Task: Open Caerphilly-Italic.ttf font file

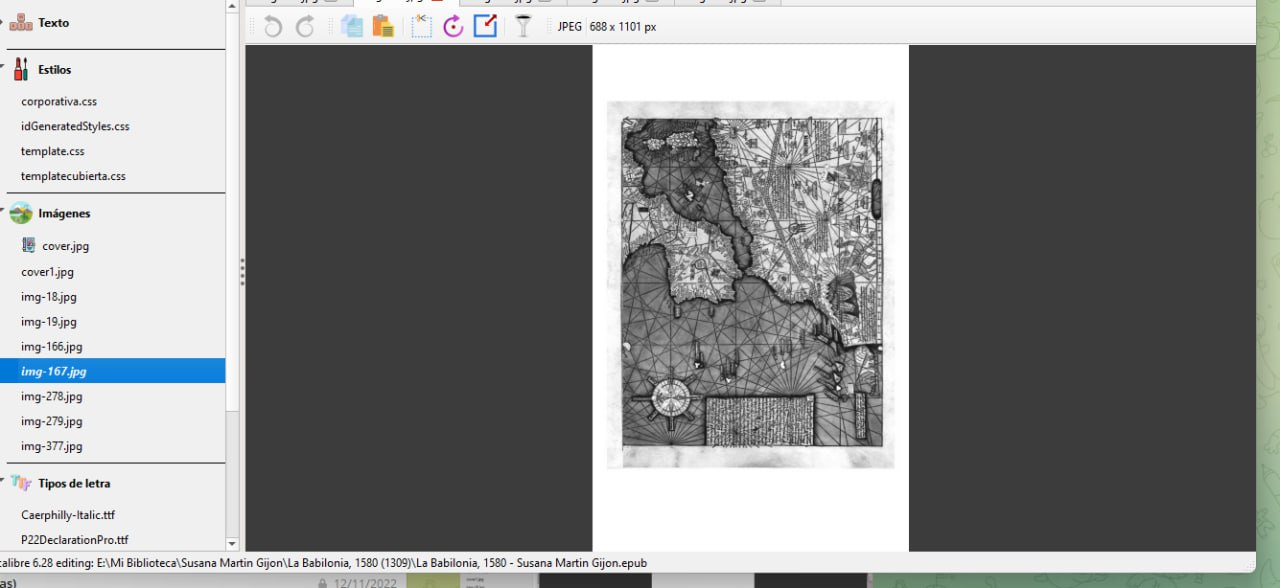Action: [68, 515]
